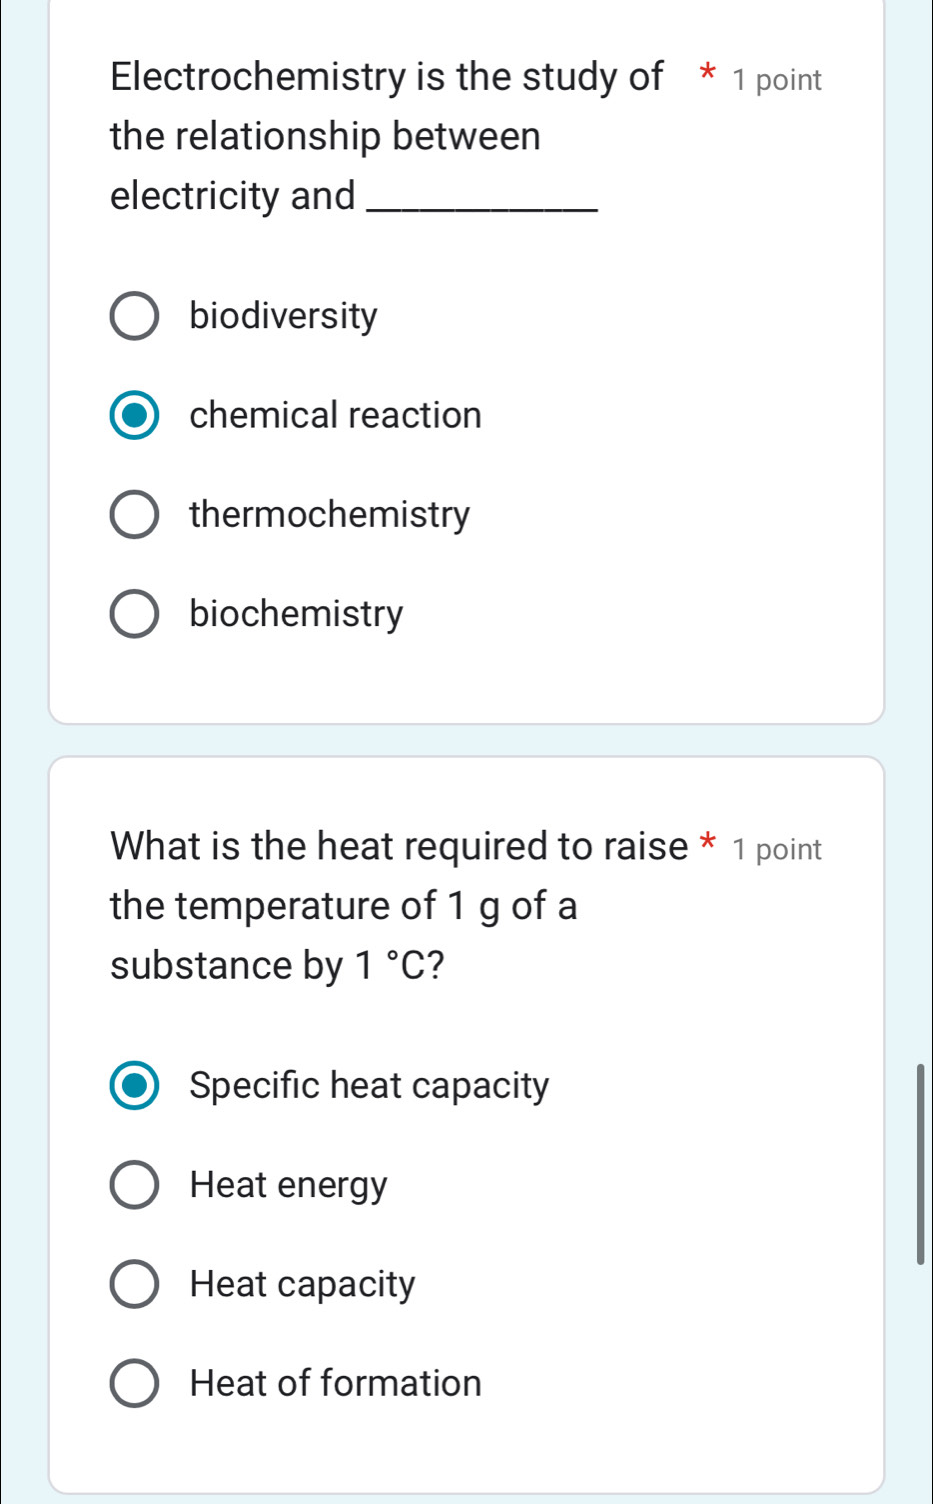This screenshot has height=1504, width=933.
Task: Click the Heat capacity answer label
Action: [x=302, y=1284]
